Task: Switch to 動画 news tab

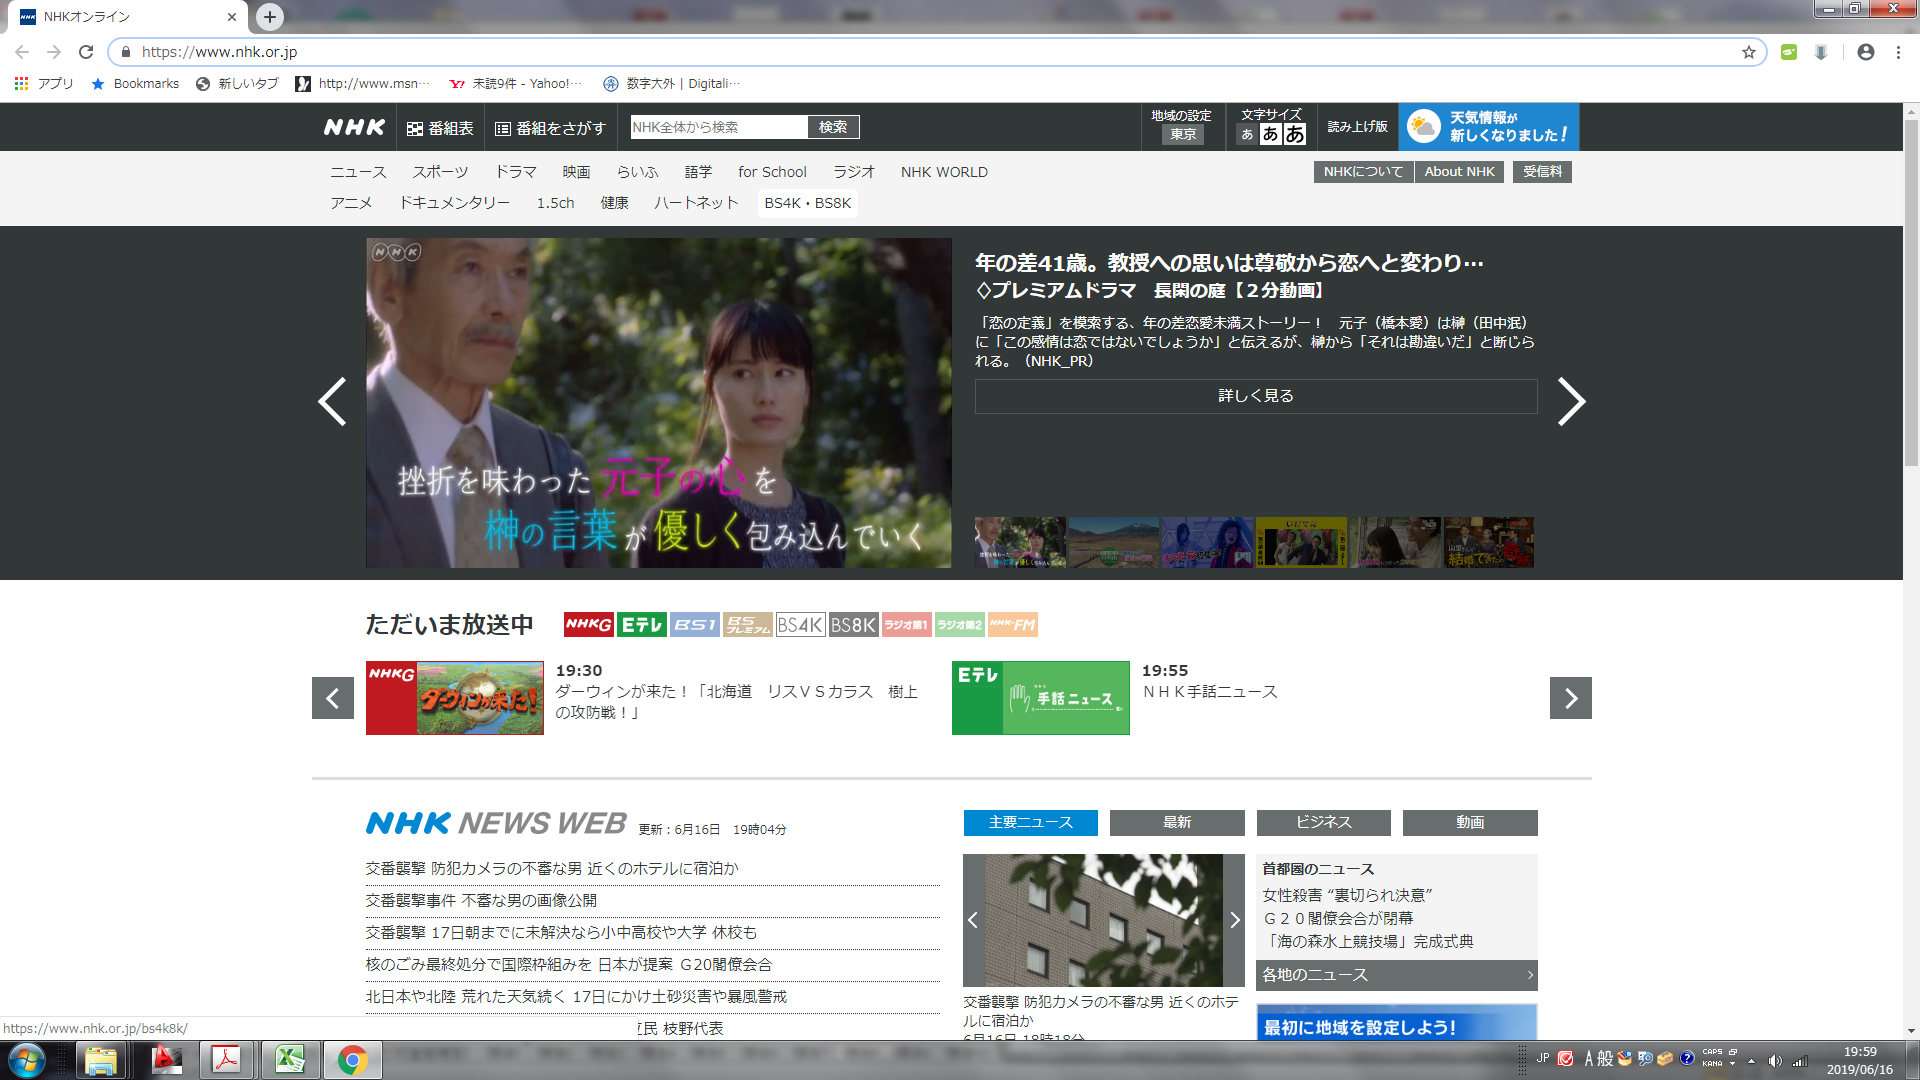Action: tap(1470, 822)
